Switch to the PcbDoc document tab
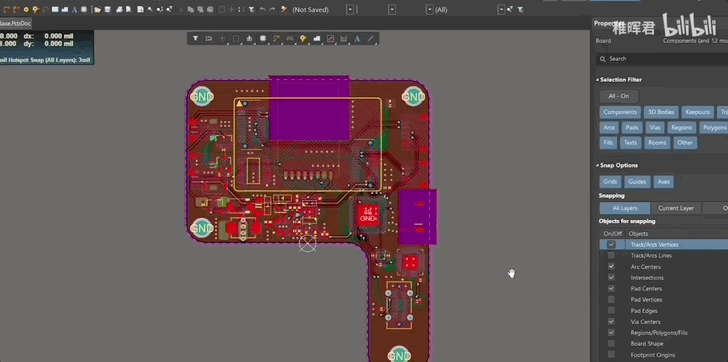The image size is (728, 362). pyautogui.click(x=15, y=23)
